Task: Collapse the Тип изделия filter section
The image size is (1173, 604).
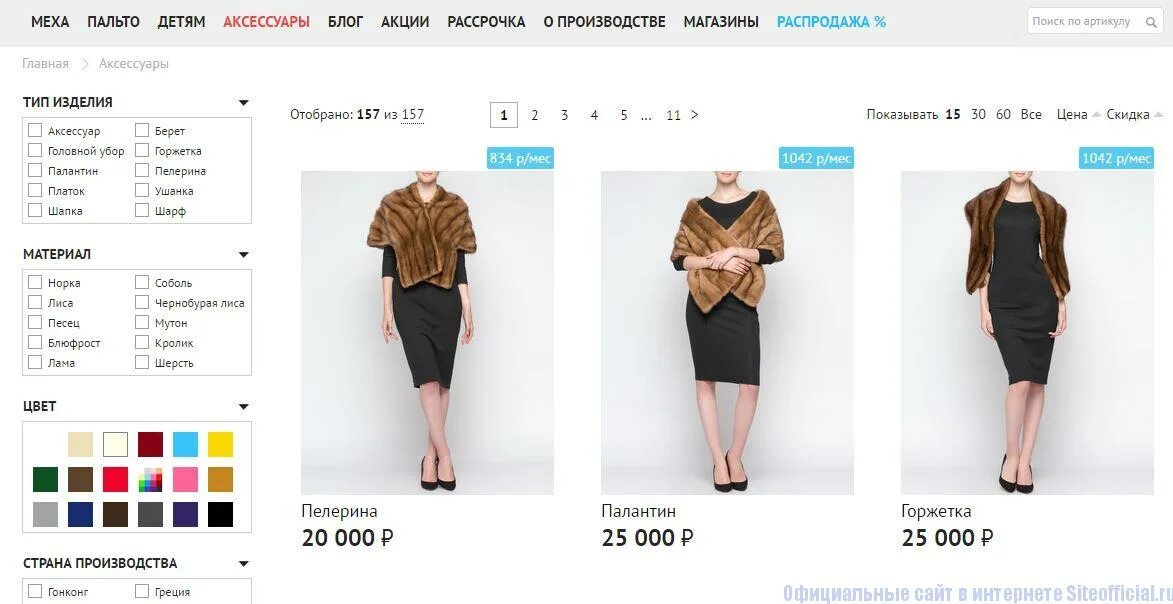Action: tap(243, 103)
